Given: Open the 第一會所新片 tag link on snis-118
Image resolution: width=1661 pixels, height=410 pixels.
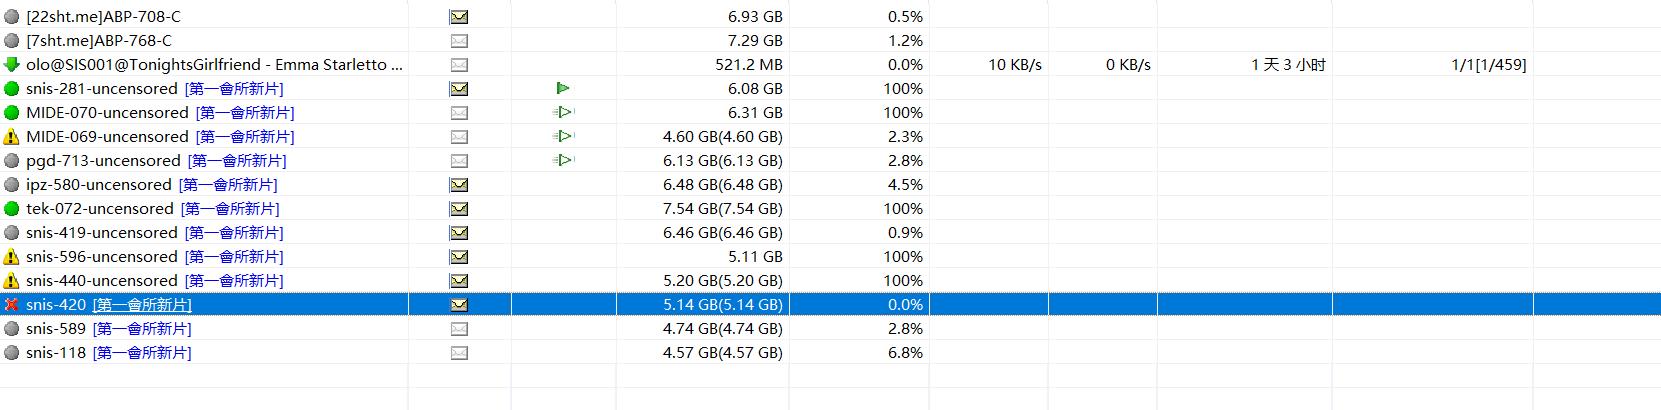Looking at the screenshot, I should coord(142,353).
